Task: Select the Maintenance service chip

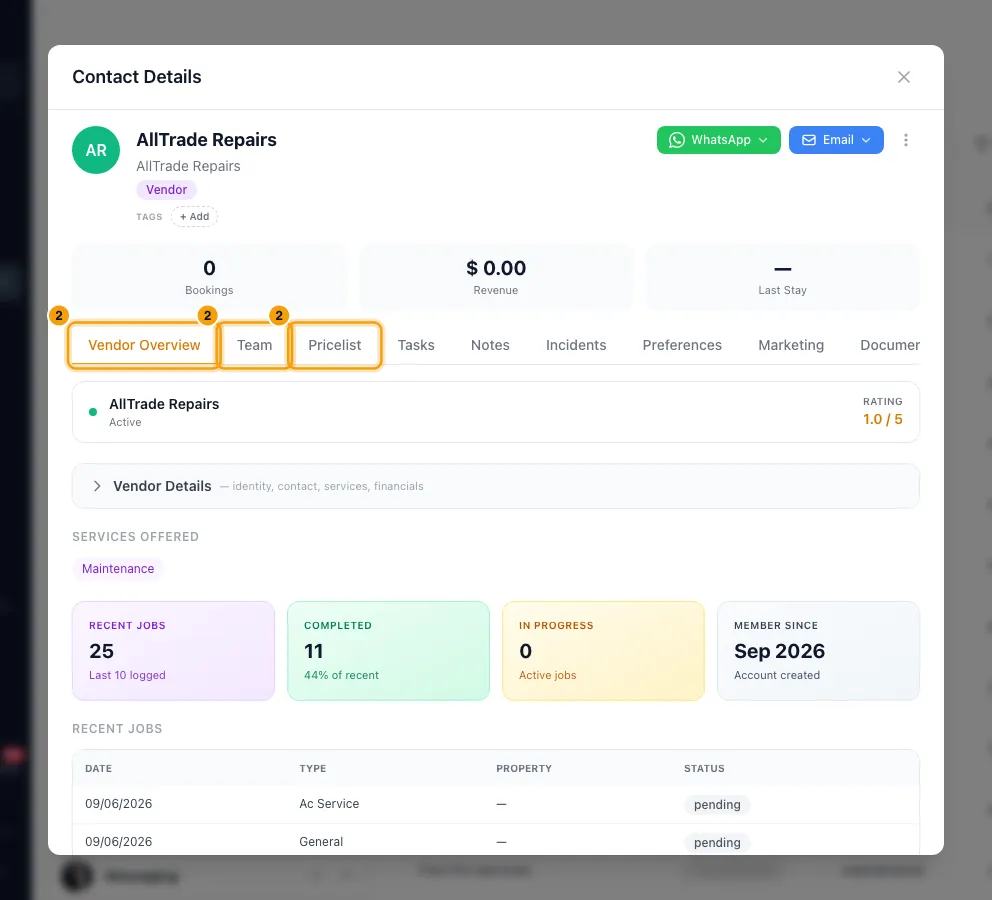Action: coord(118,569)
